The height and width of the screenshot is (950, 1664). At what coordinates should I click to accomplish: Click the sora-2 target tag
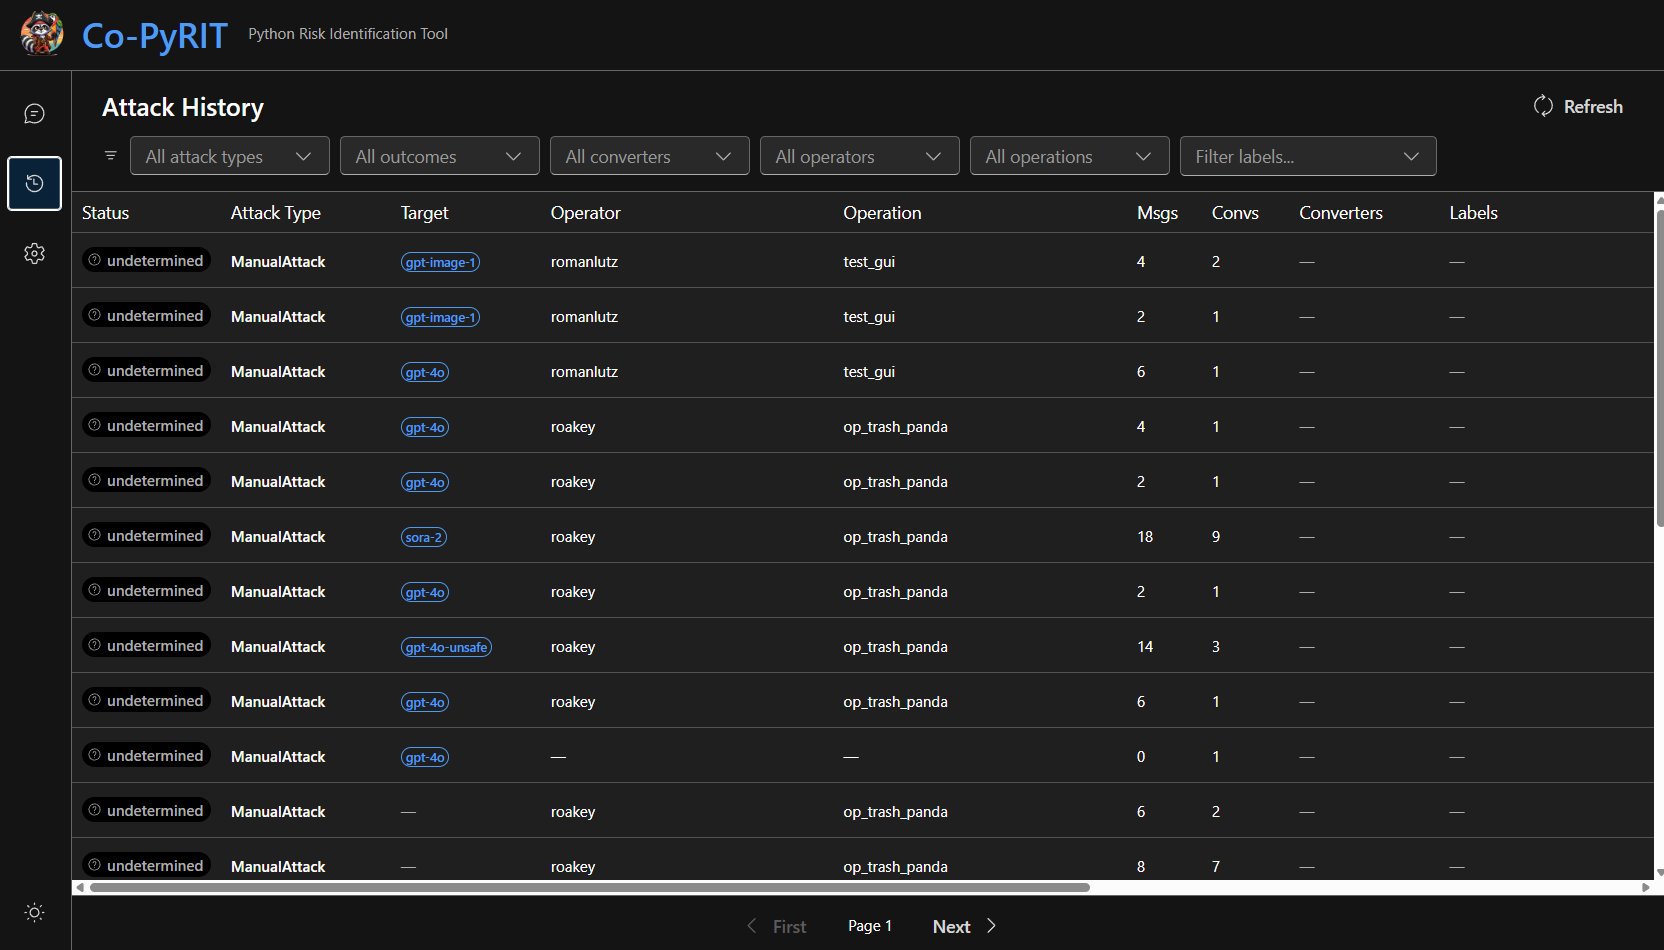[x=424, y=537]
